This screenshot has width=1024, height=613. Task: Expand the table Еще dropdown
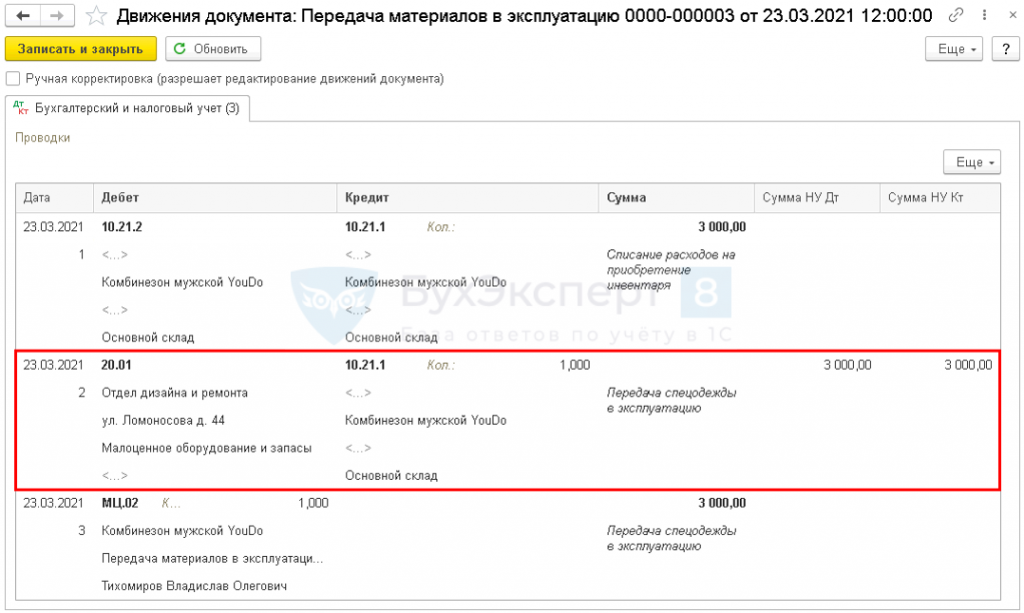coord(972,162)
